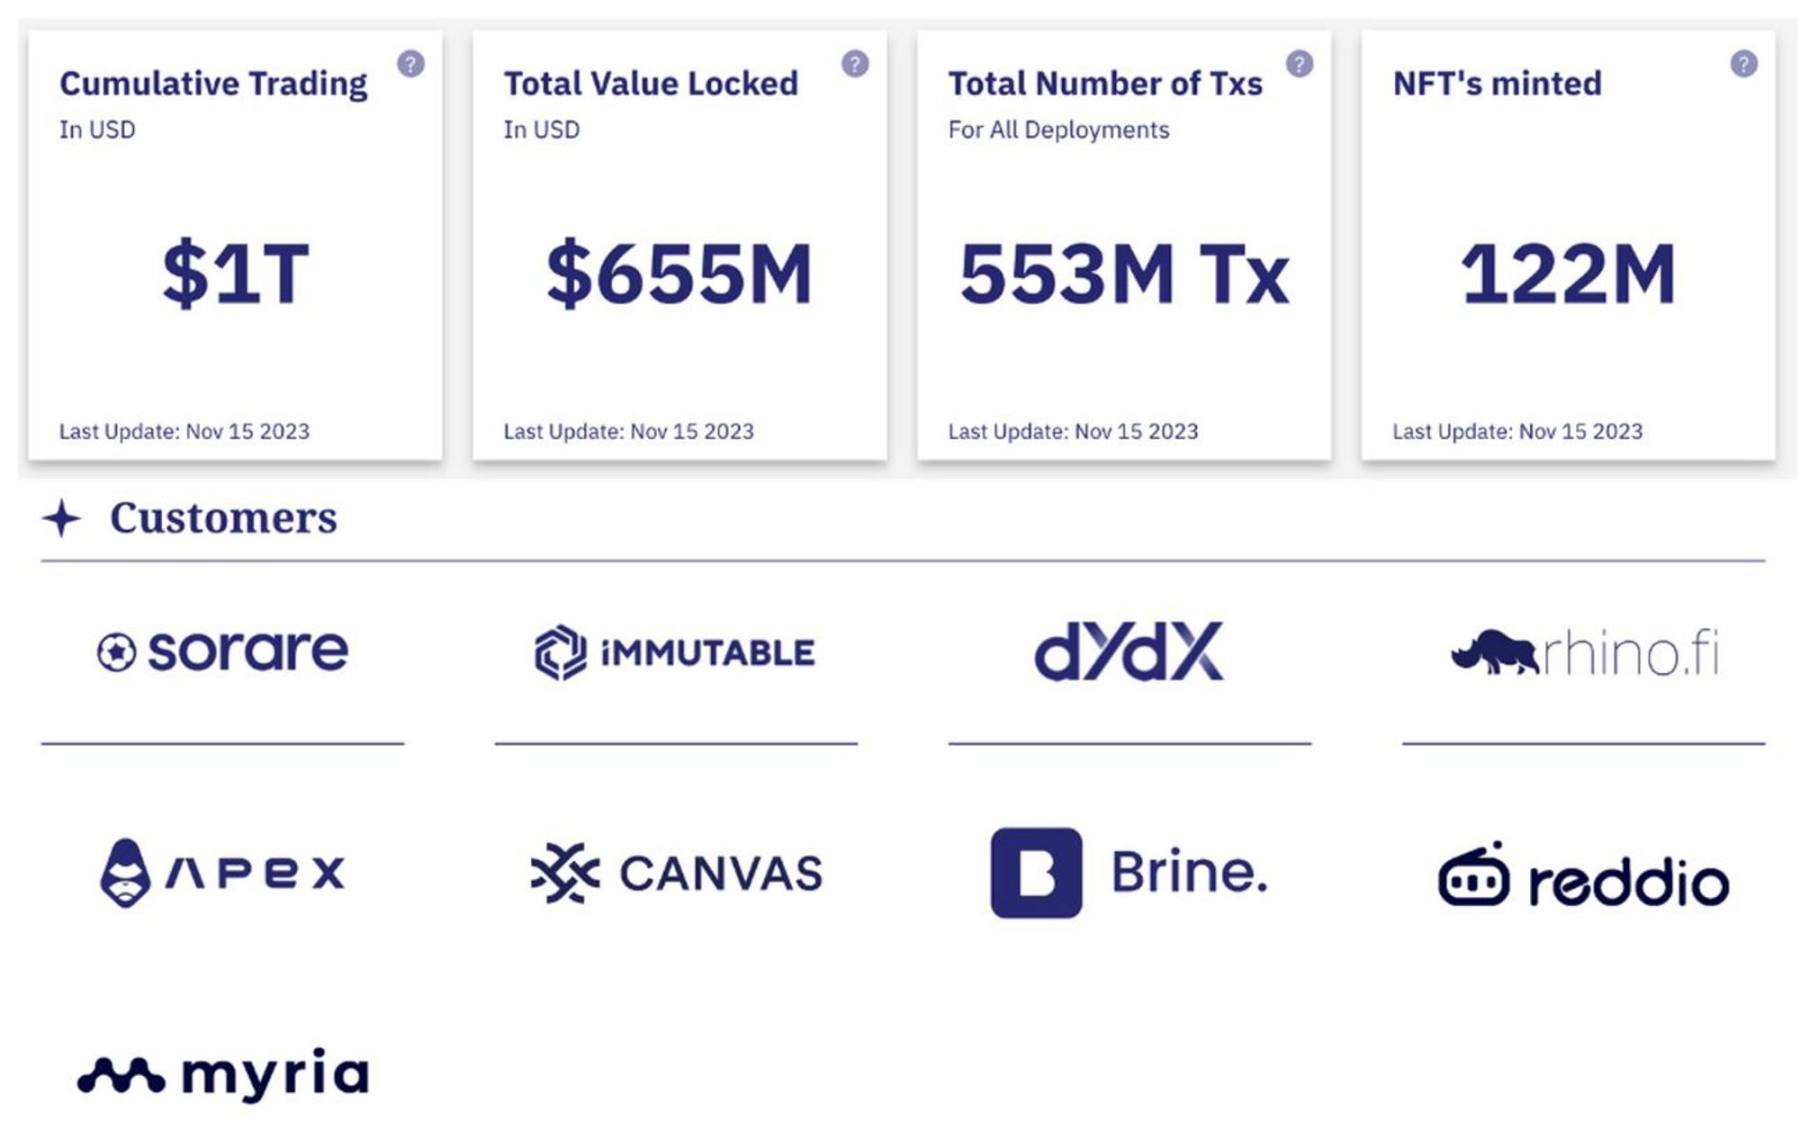Click help icon on Cumulative Trading card
Viewport: 1800px width, 1139px height.
pyautogui.click(x=411, y=64)
